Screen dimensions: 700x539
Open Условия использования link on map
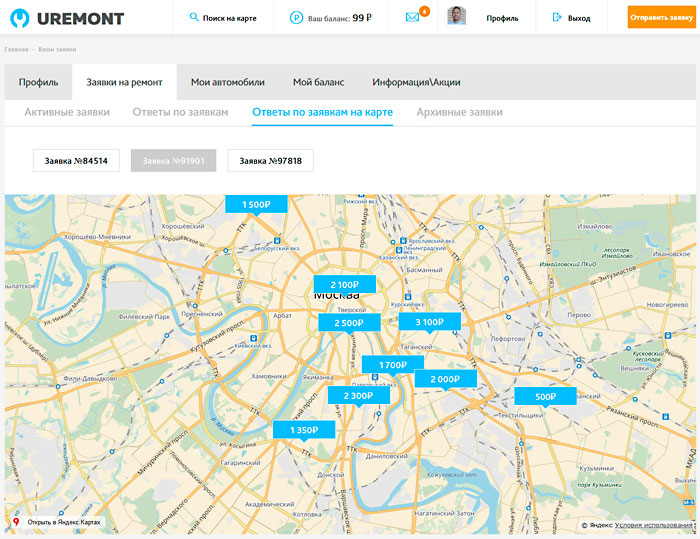tap(654, 524)
